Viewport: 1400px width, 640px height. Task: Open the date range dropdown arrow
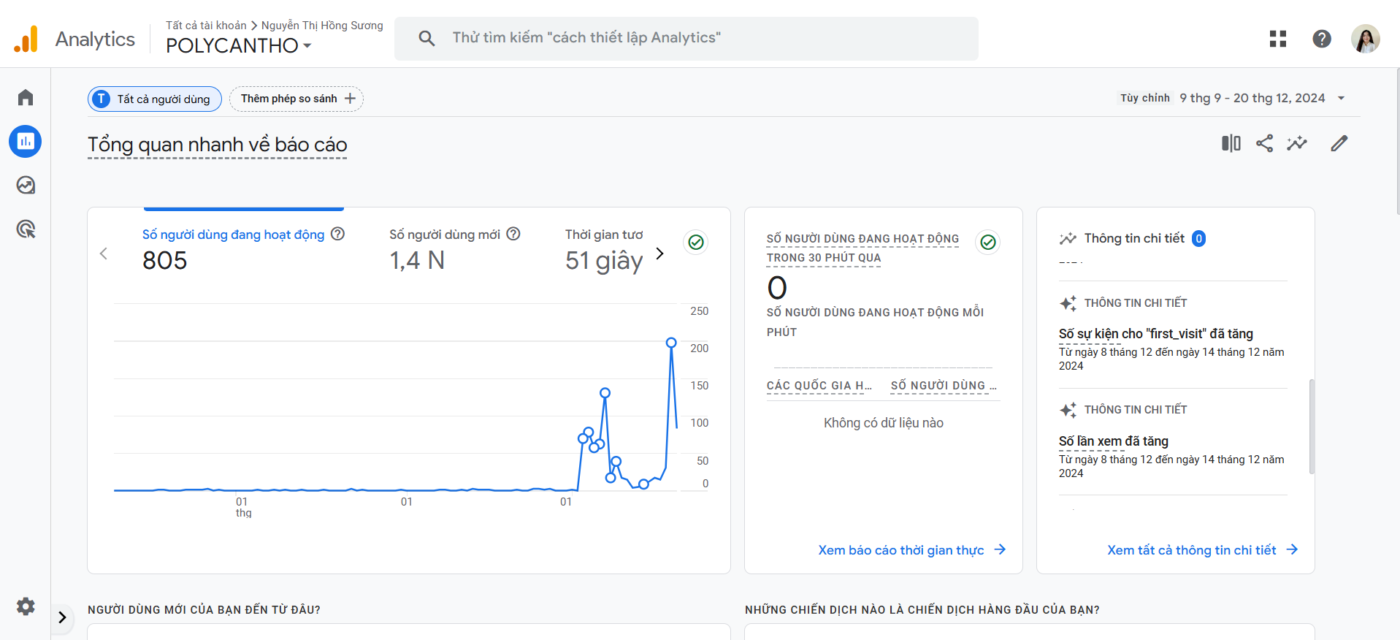coord(1341,98)
